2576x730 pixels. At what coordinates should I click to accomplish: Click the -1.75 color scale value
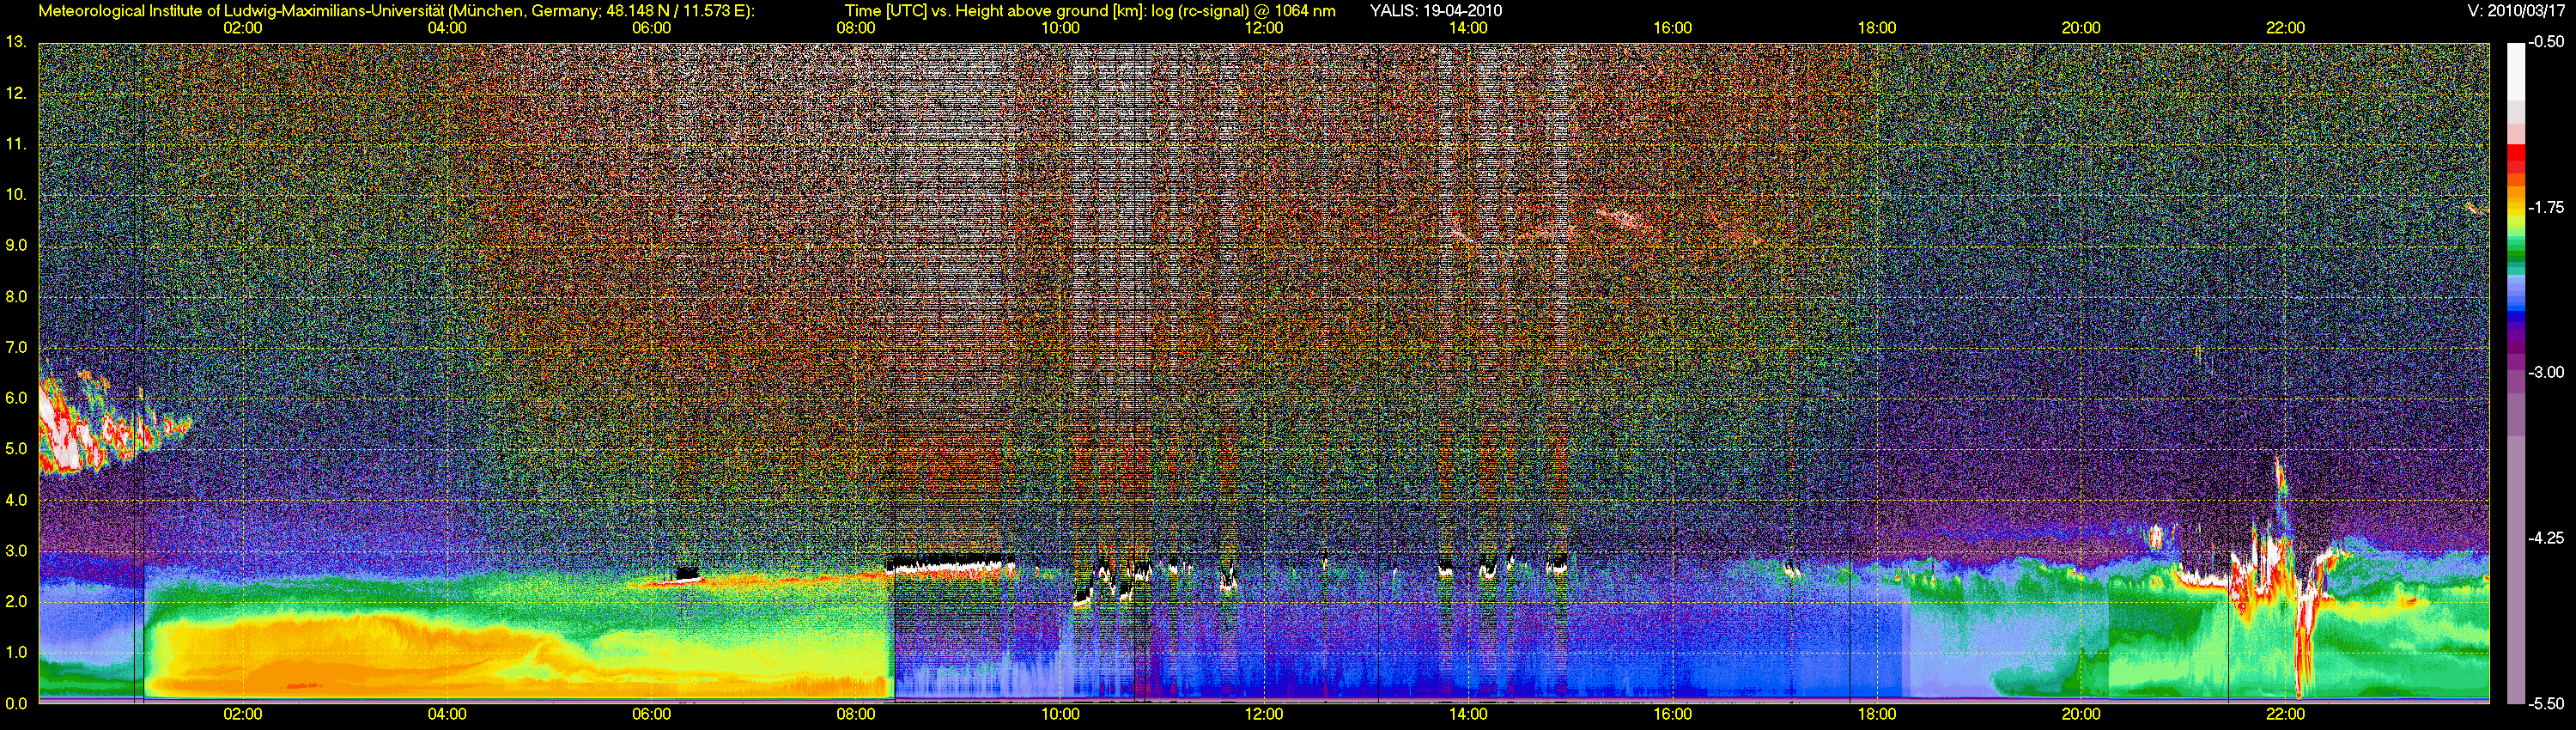coord(2545,208)
